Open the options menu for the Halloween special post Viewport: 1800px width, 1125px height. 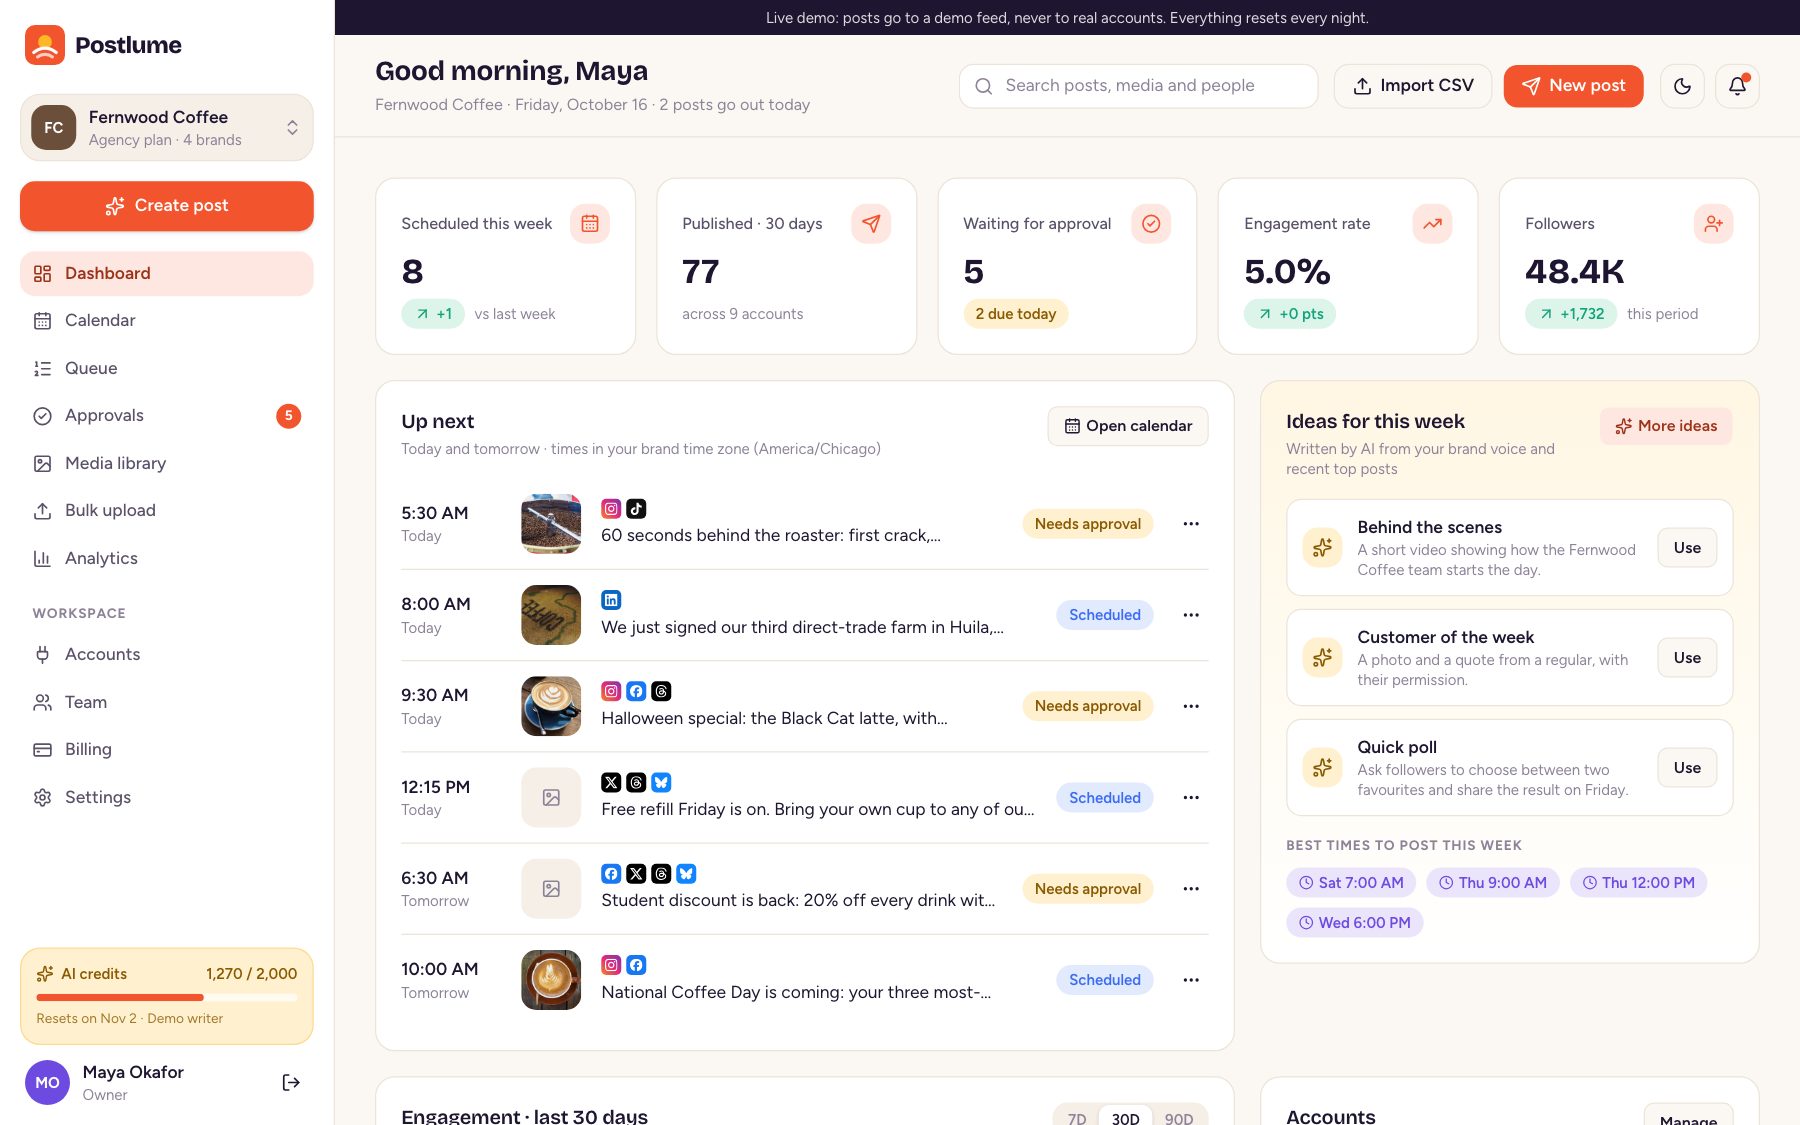tap(1191, 706)
